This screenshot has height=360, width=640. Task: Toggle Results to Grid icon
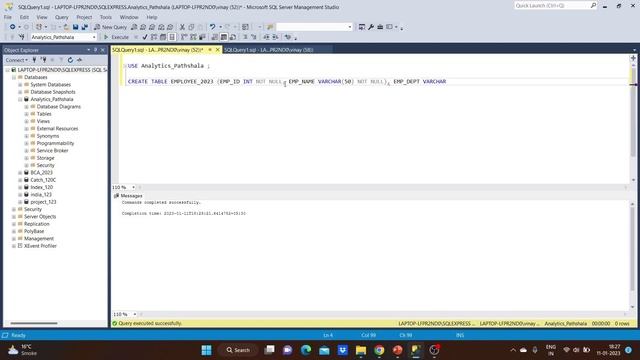[224, 37]
